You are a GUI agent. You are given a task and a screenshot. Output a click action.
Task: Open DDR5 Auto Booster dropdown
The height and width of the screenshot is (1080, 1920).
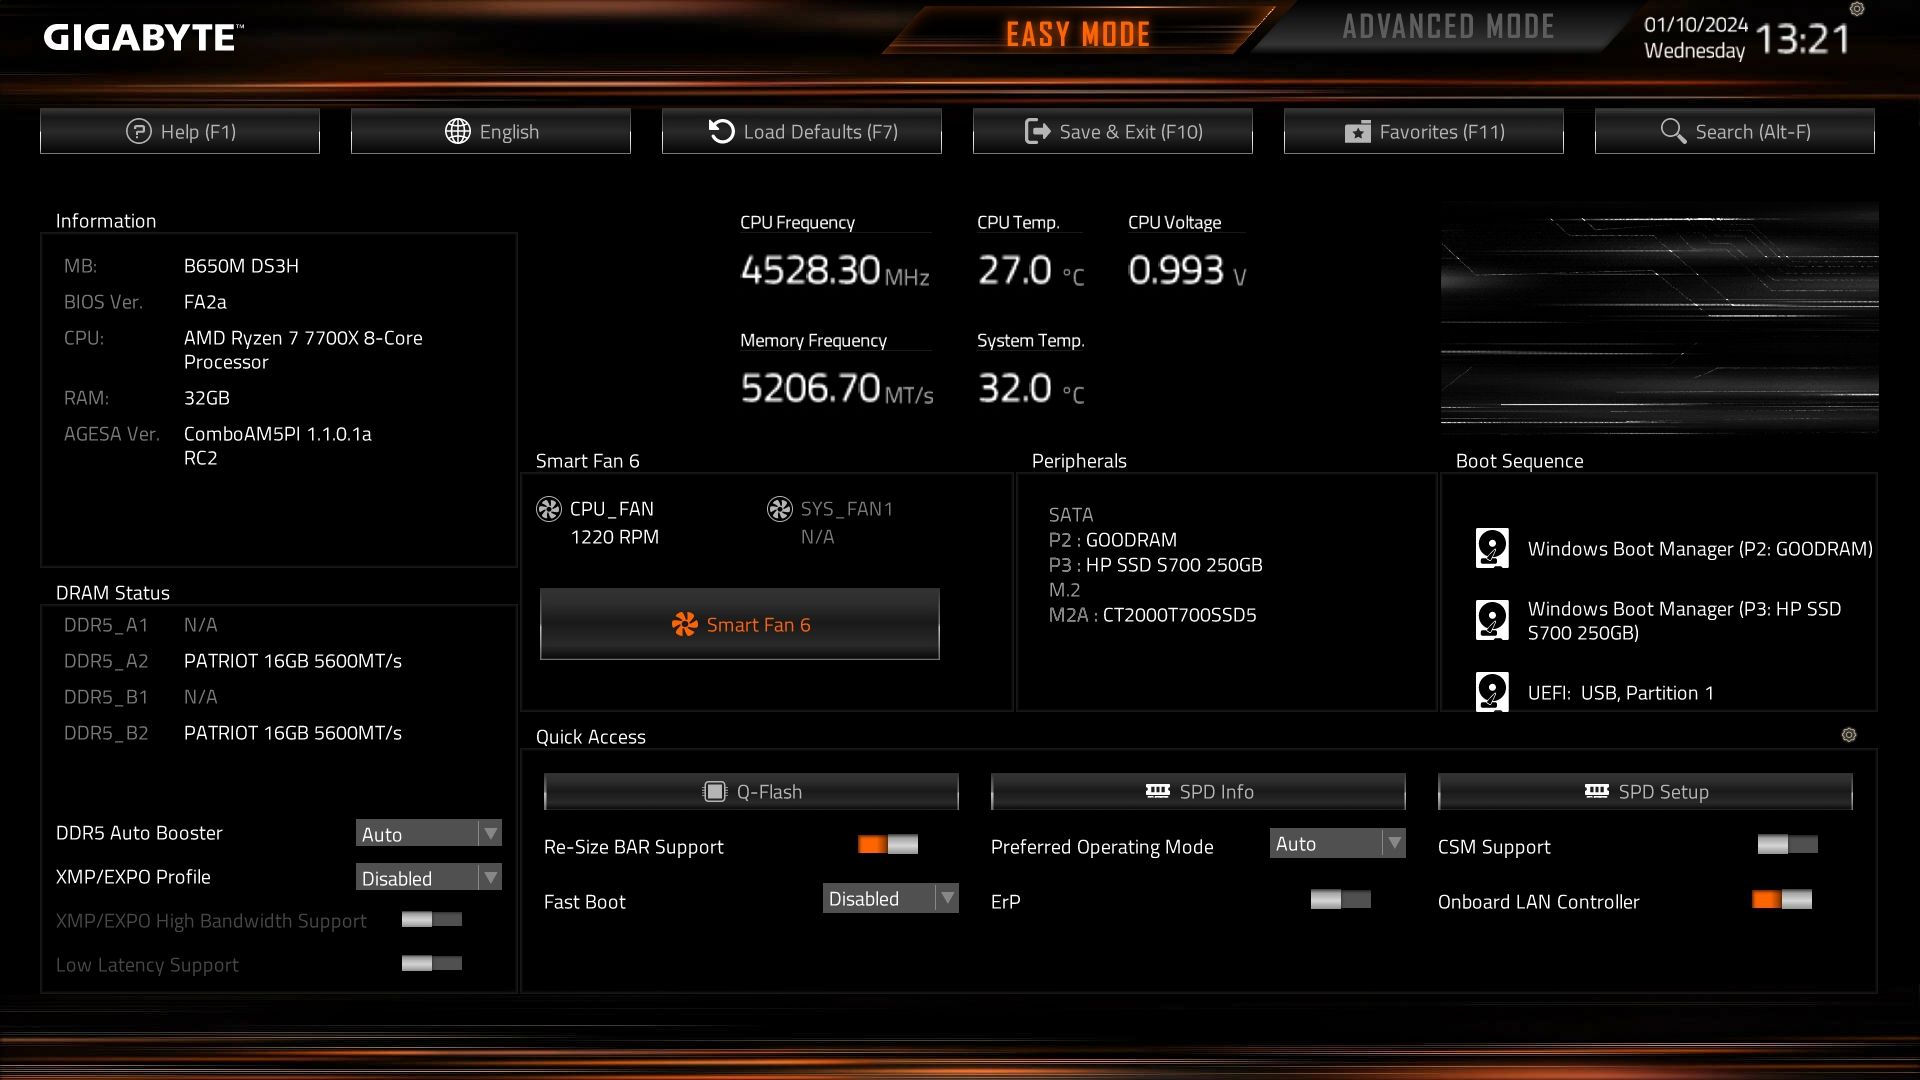[x=429, y=834]
